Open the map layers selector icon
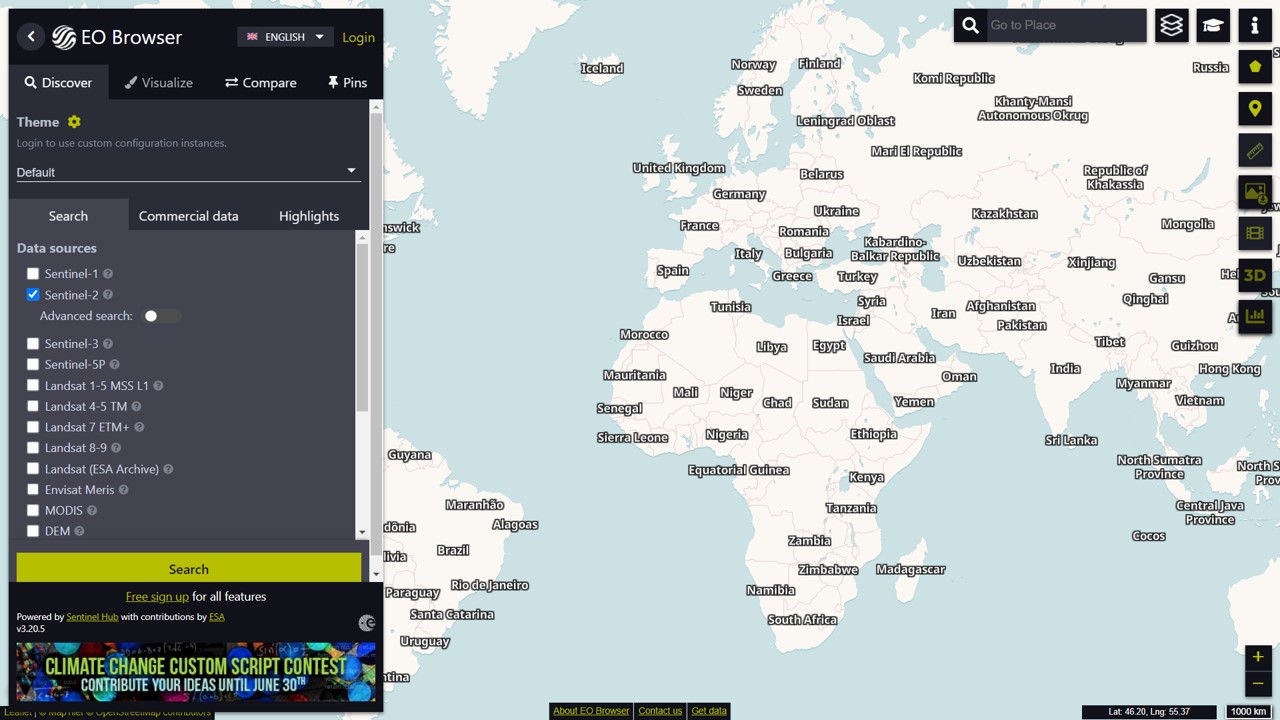The width and height of the screenshot is (1280, 720). [x=1171, y=25]
